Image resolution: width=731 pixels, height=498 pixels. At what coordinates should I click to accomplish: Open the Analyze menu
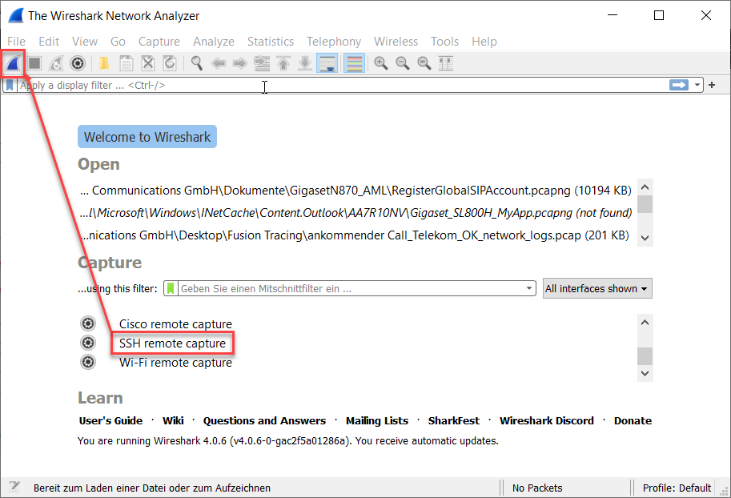pos(214,42)
